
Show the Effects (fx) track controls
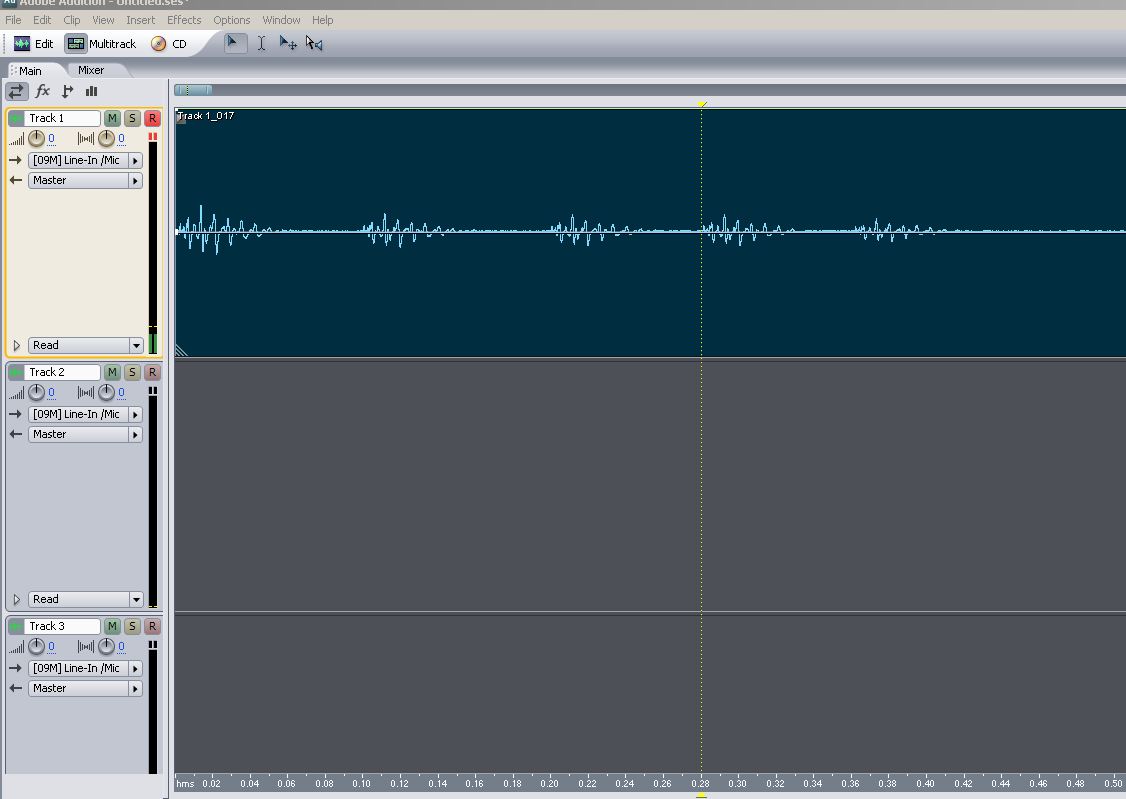coord(43,91)
